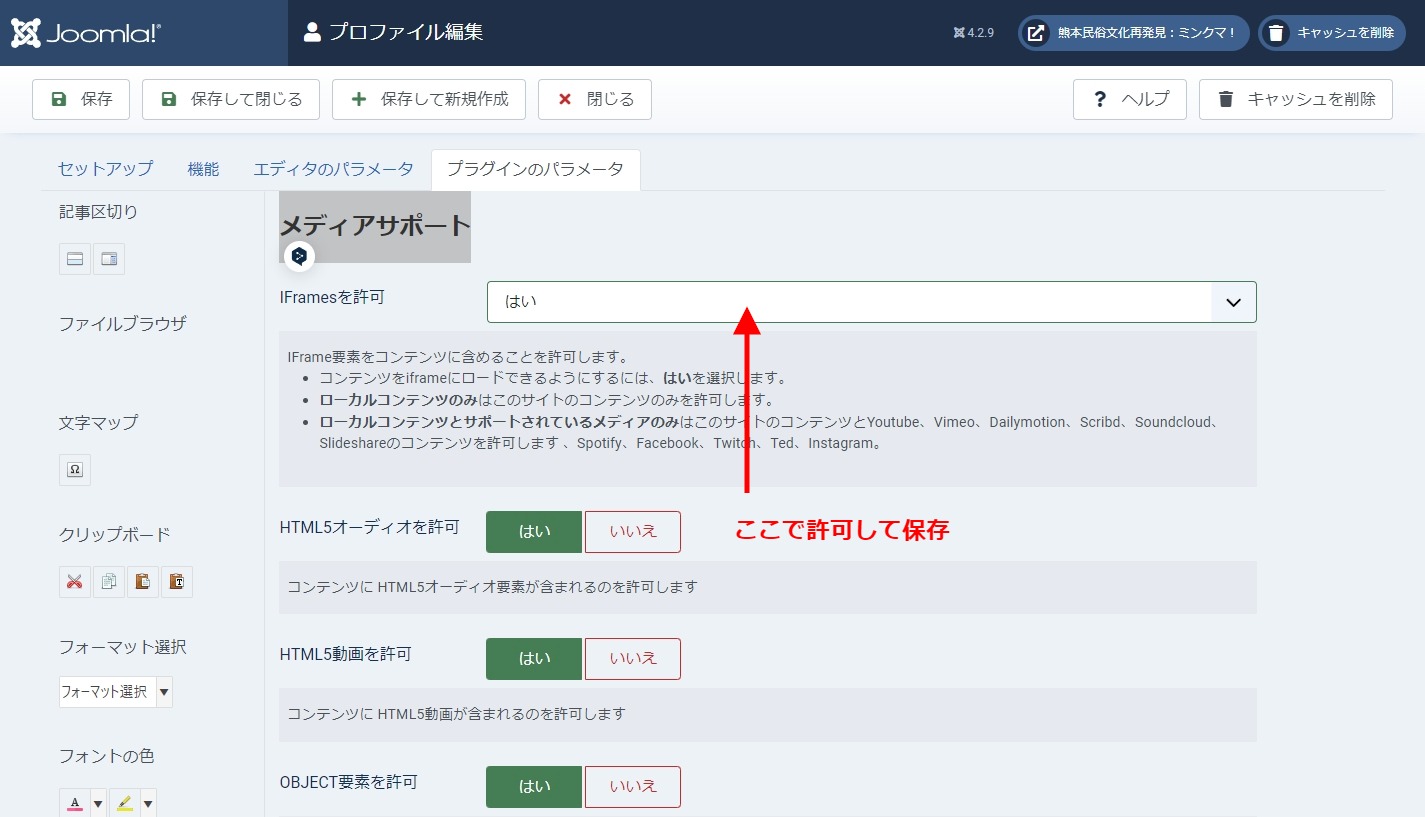Image resolution: width=1425 pixels, height=817 pixels.
Task: Click the yellow highlight color swatch
Action: 124,803
